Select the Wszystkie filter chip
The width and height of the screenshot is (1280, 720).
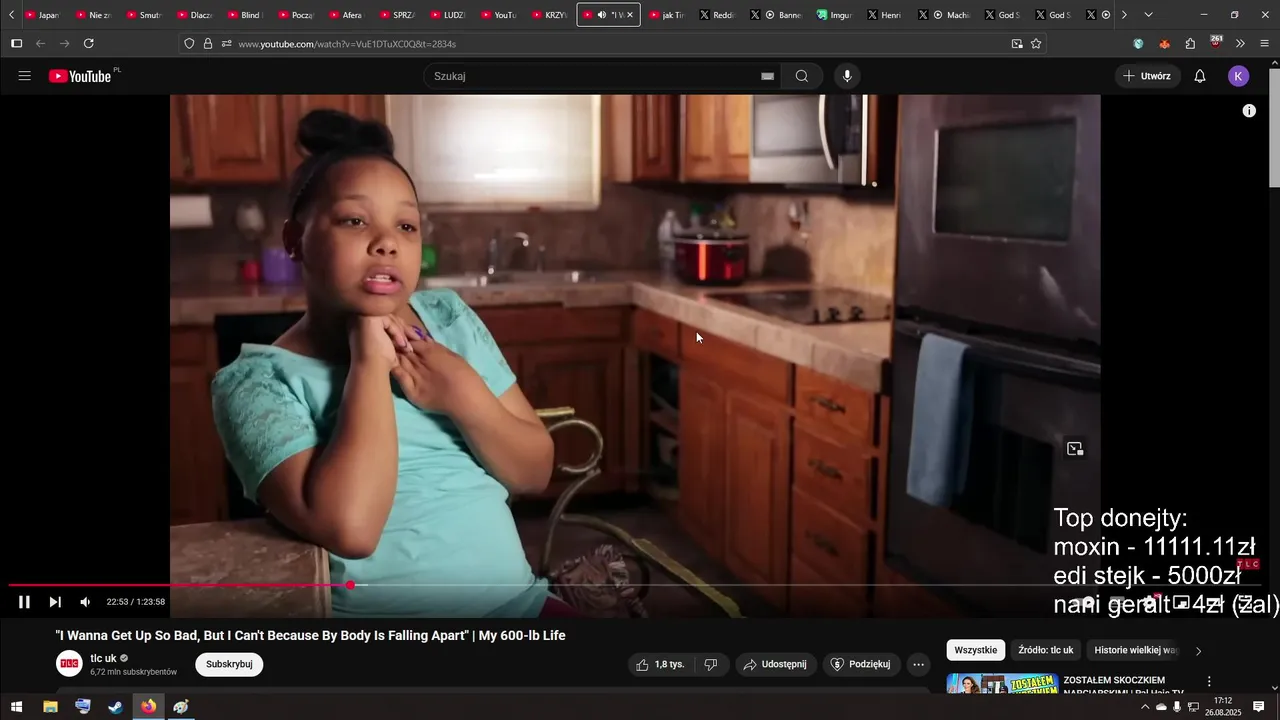tap(975, 650)
